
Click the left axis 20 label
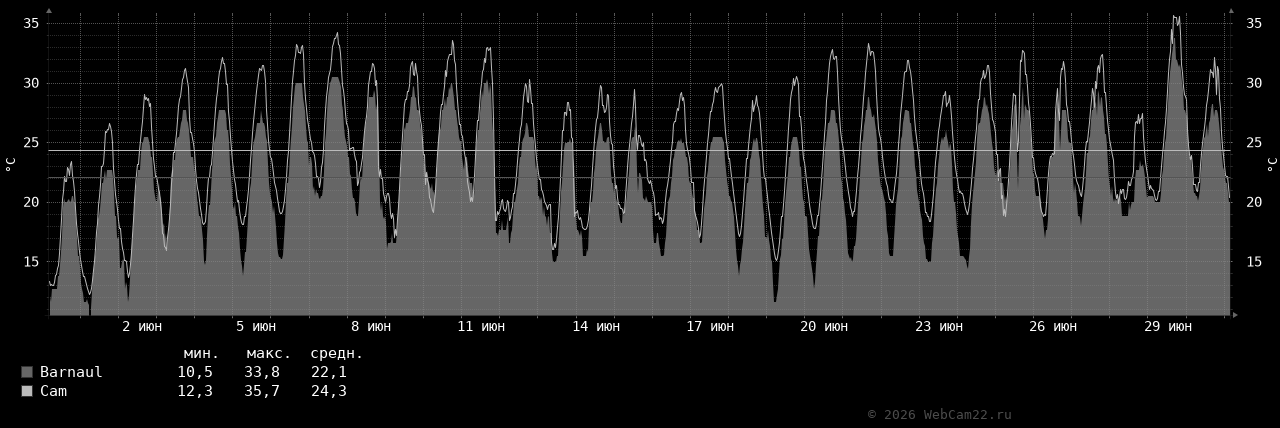click(x=31, y=202)
